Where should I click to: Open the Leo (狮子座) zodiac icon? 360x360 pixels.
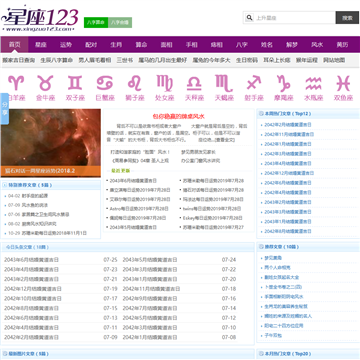point(135,83)
